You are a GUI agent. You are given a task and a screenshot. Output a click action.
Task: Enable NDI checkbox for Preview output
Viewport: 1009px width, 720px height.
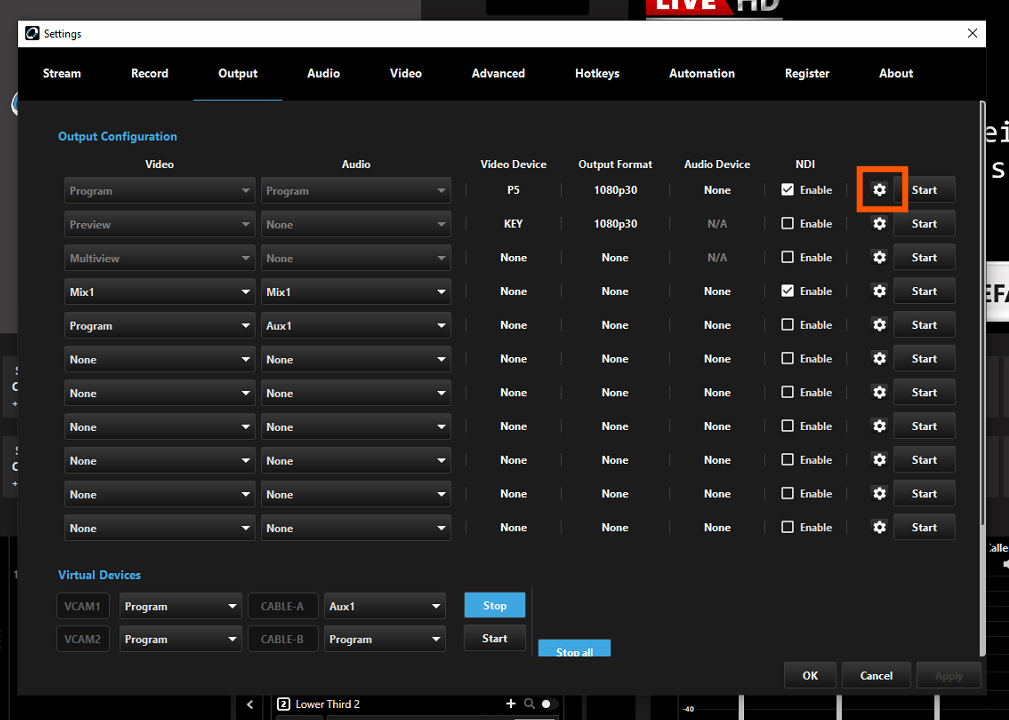(x=788, y=224)
